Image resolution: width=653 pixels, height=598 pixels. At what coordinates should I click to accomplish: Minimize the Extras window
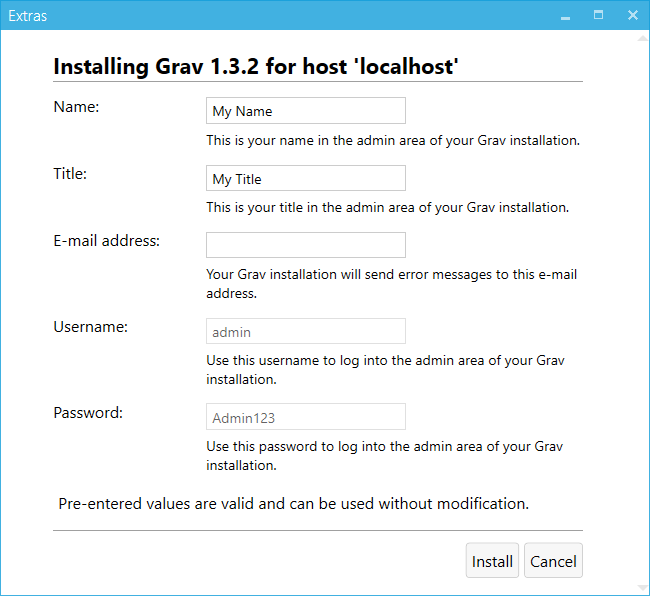point(567,16)
